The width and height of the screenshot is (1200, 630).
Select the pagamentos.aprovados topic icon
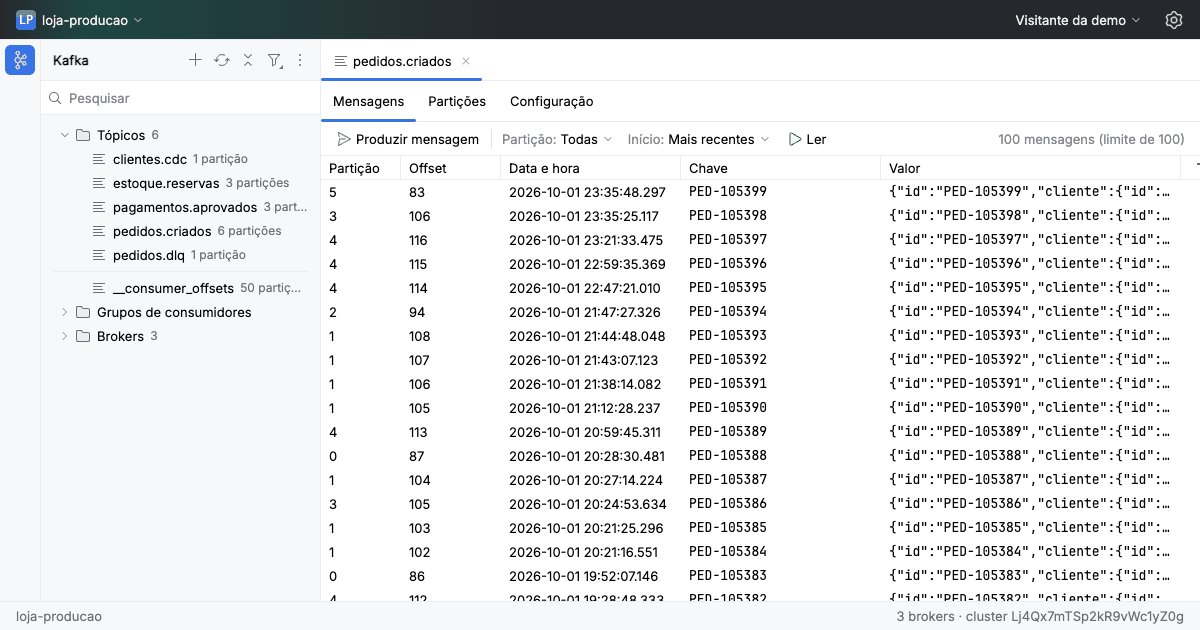pyautogui.click(x=99, y=207)
